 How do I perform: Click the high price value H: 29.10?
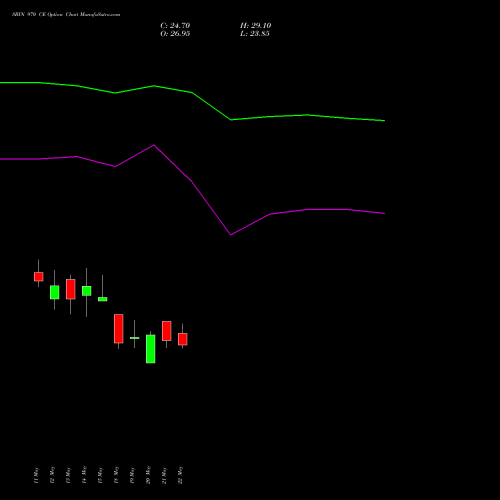[255, 26]
